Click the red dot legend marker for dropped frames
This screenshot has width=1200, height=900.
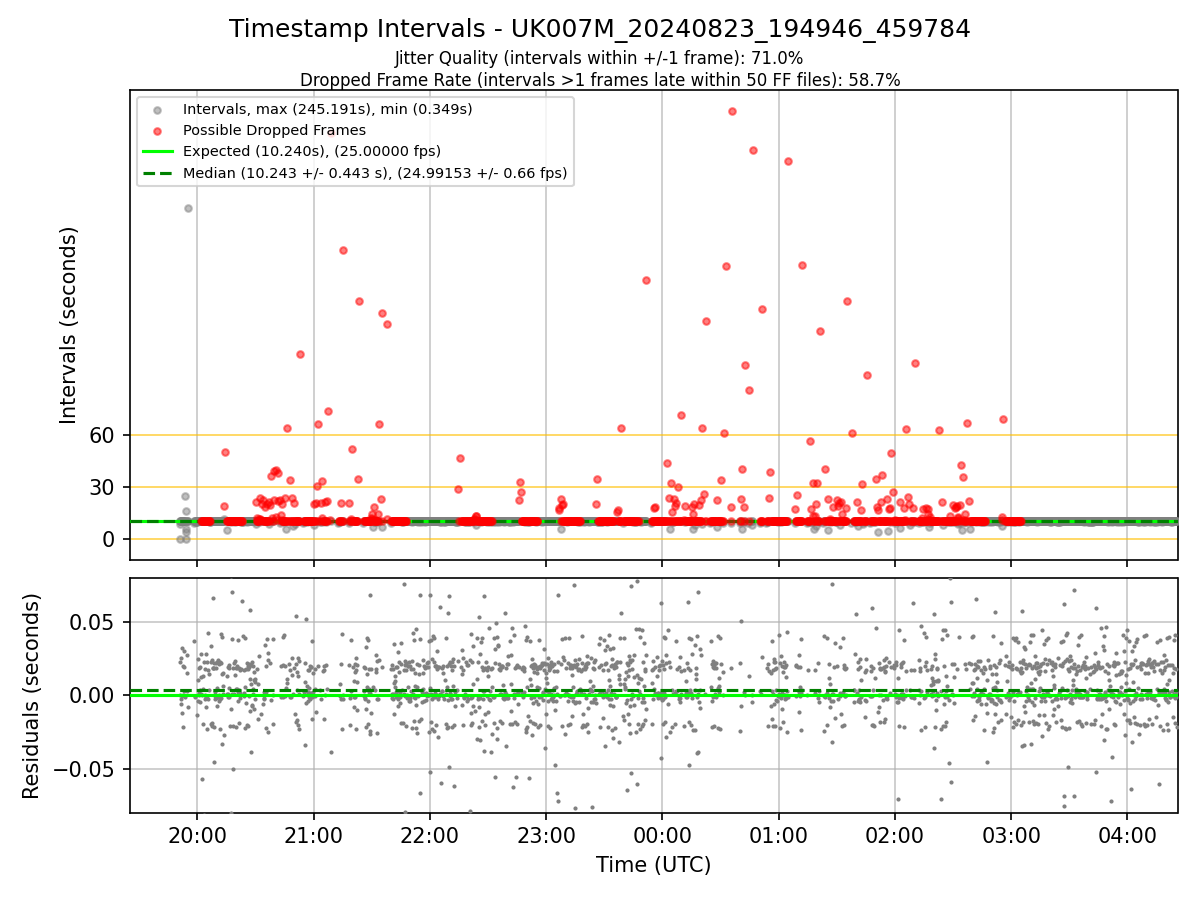point(156,130)
